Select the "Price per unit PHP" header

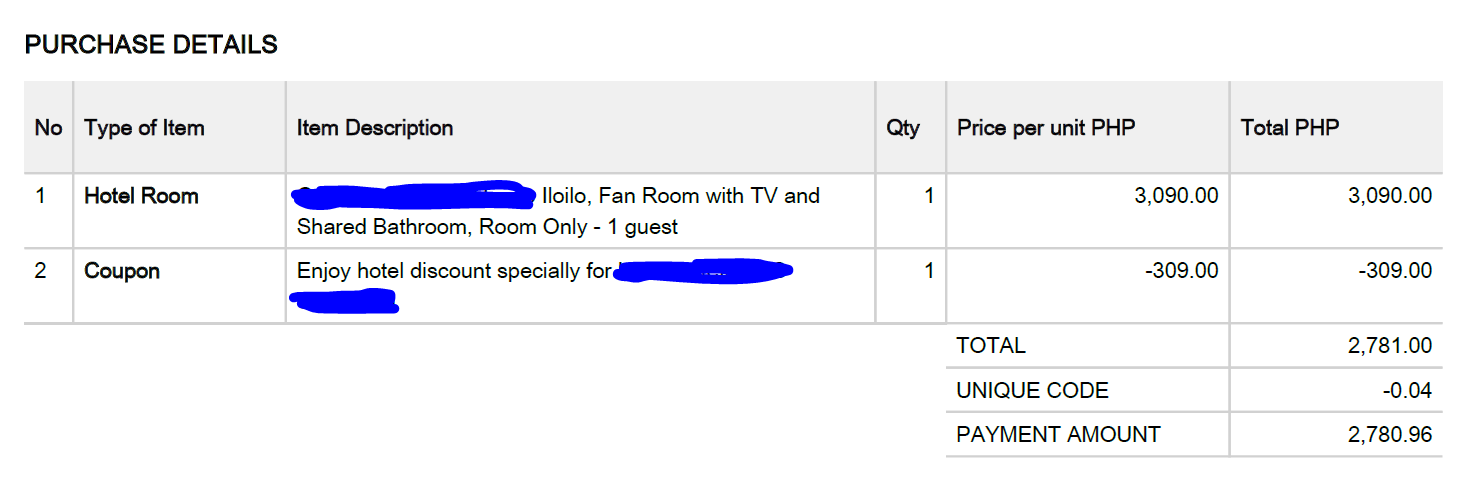pos(1046,128)
